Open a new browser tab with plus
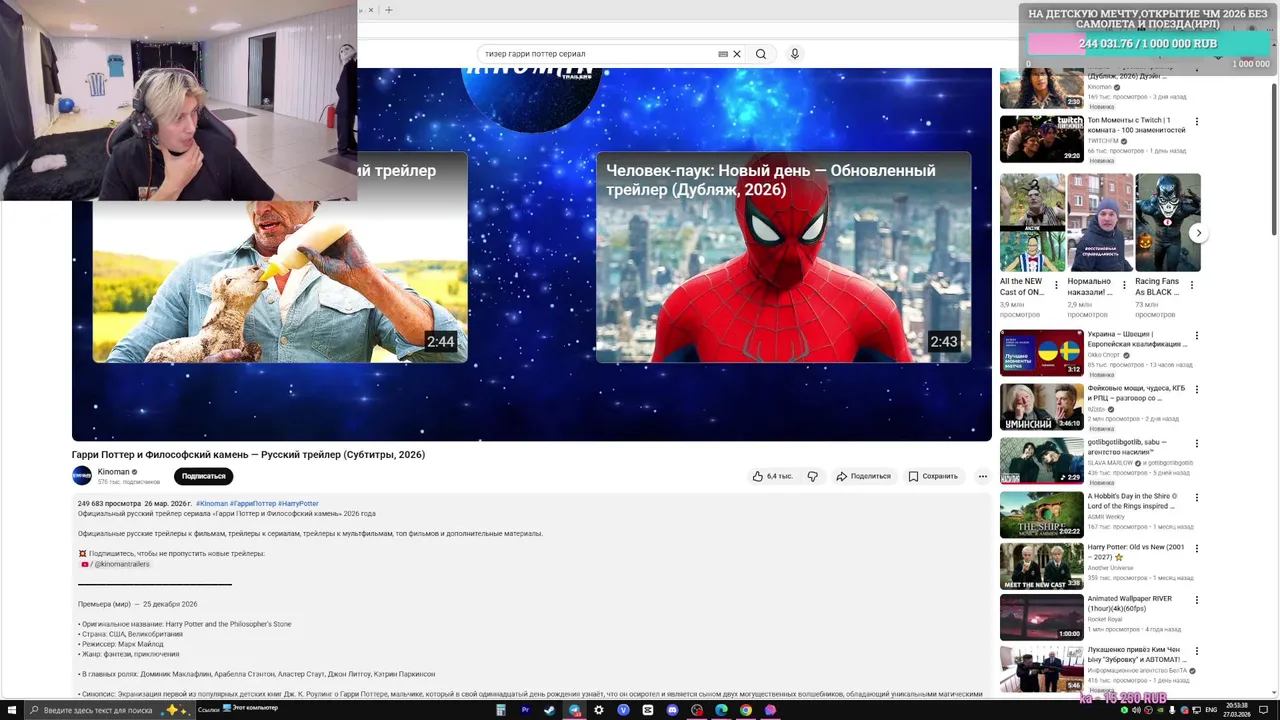This screenshot has height=720, width=1280. pyautogui.click(x=389, y=10)
